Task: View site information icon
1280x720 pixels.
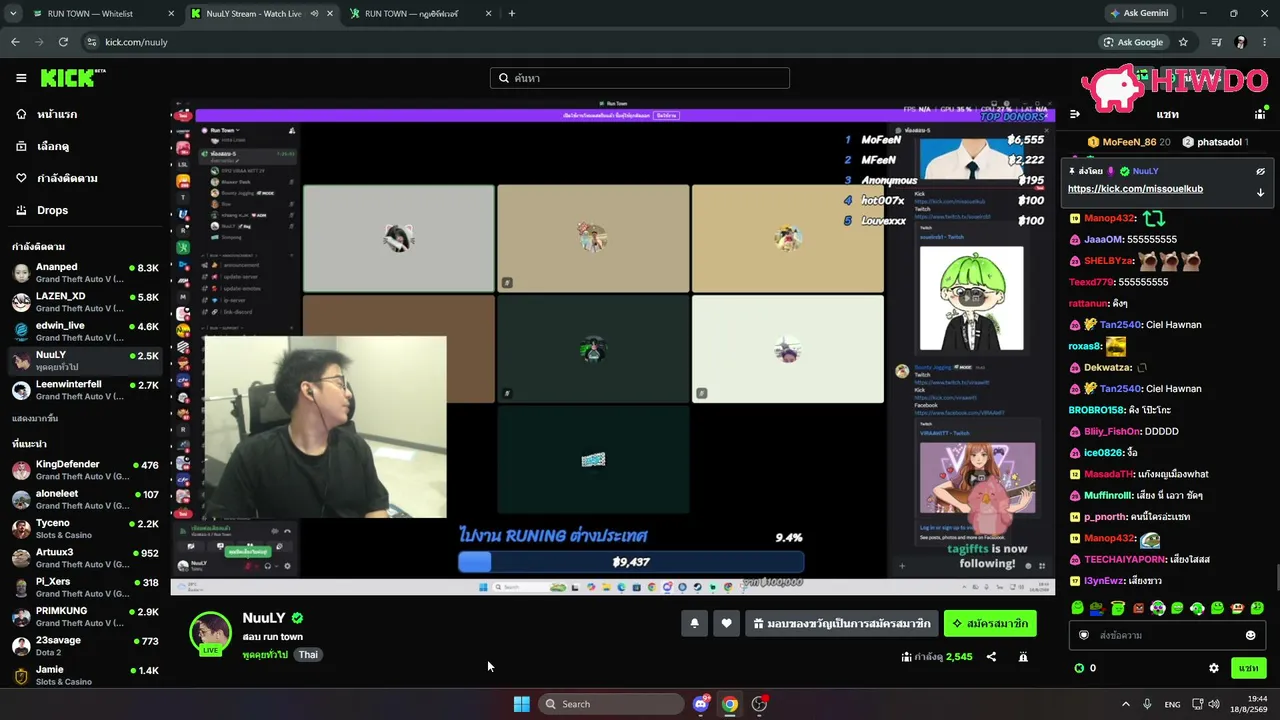Action: tap(92, 42)
